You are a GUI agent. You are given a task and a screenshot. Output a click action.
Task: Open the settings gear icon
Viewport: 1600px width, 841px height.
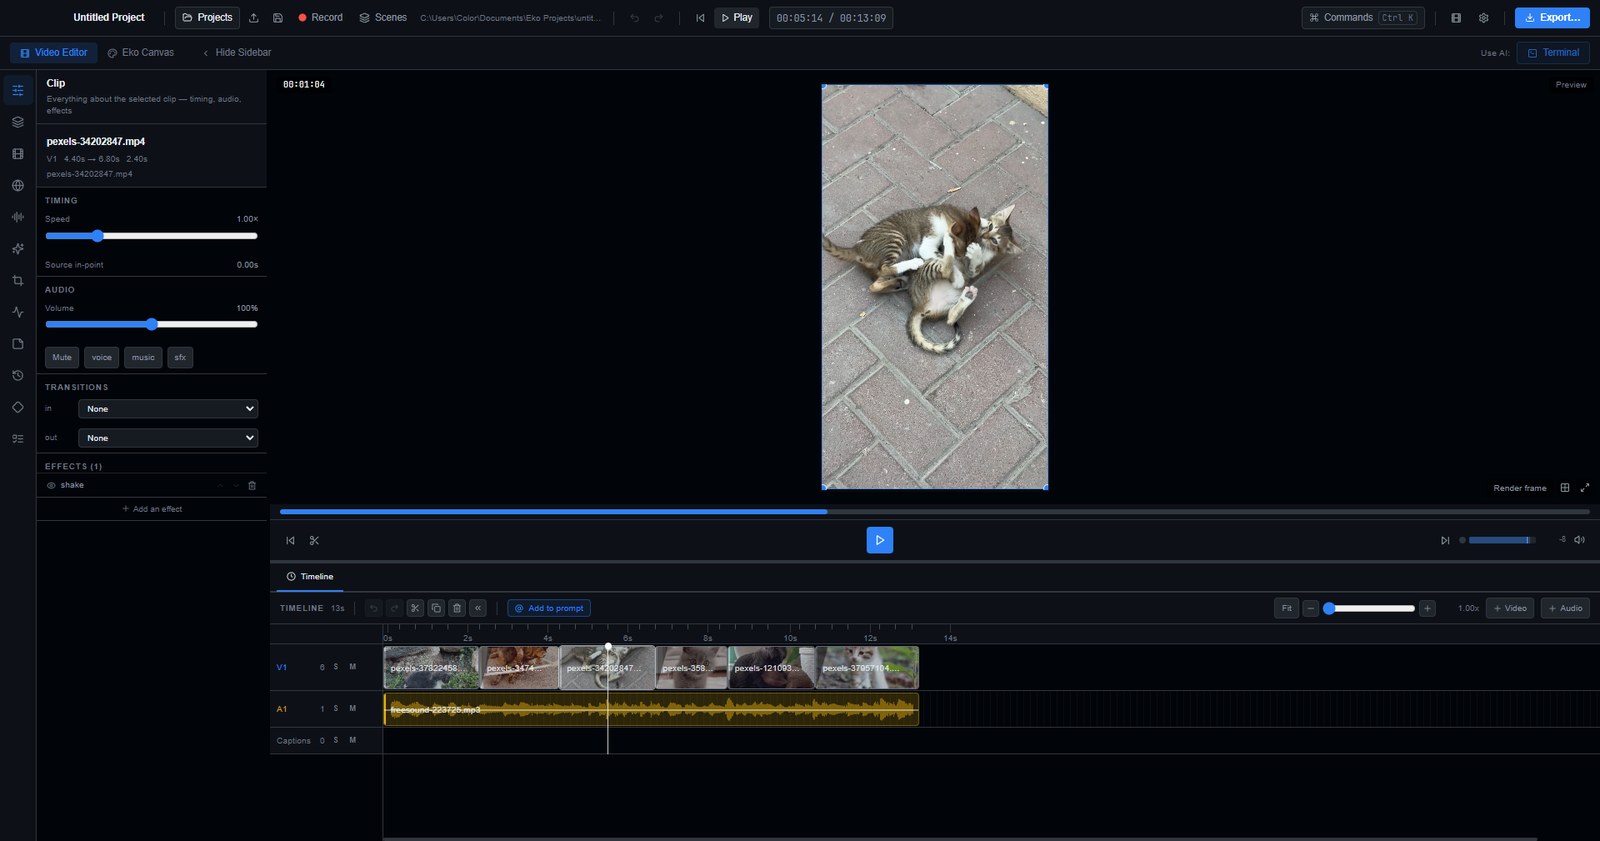1484,18
